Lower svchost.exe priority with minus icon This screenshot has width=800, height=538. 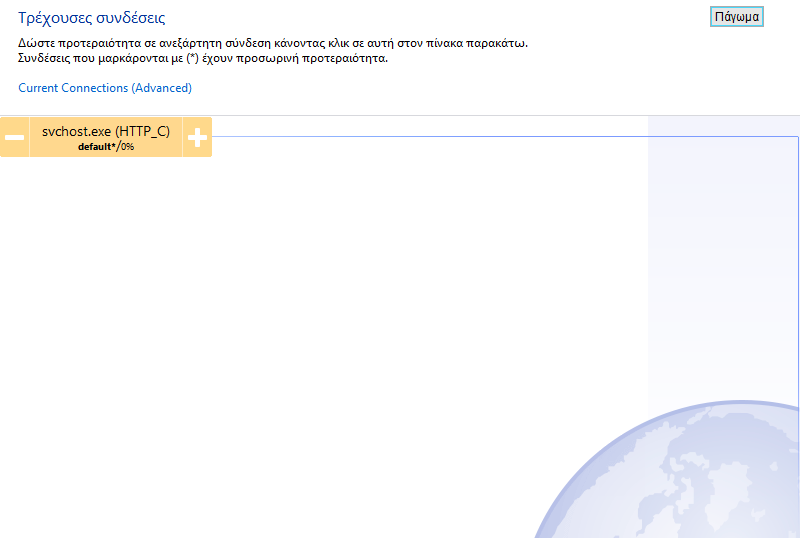point(15,137)
